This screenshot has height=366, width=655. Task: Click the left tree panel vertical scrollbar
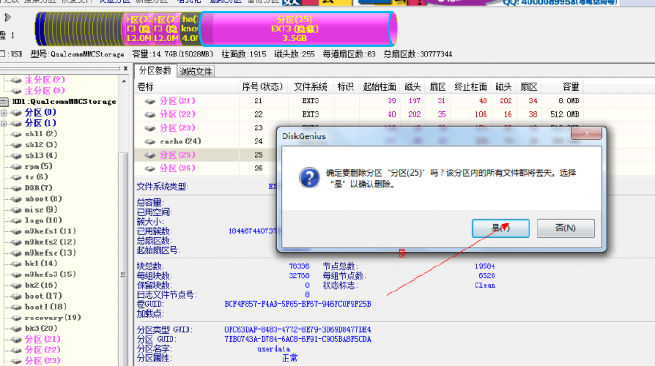(x=123, y=221)
